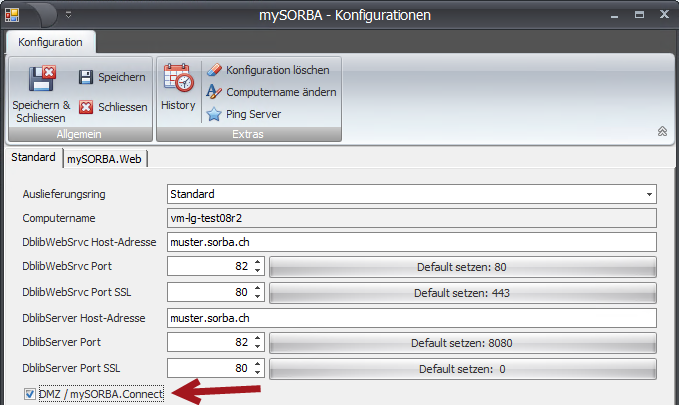This screenshot has width=679, height=405.
Task: Click Default setzen: 8080 button
Action: pyautogui.click(x=462, y=343)
